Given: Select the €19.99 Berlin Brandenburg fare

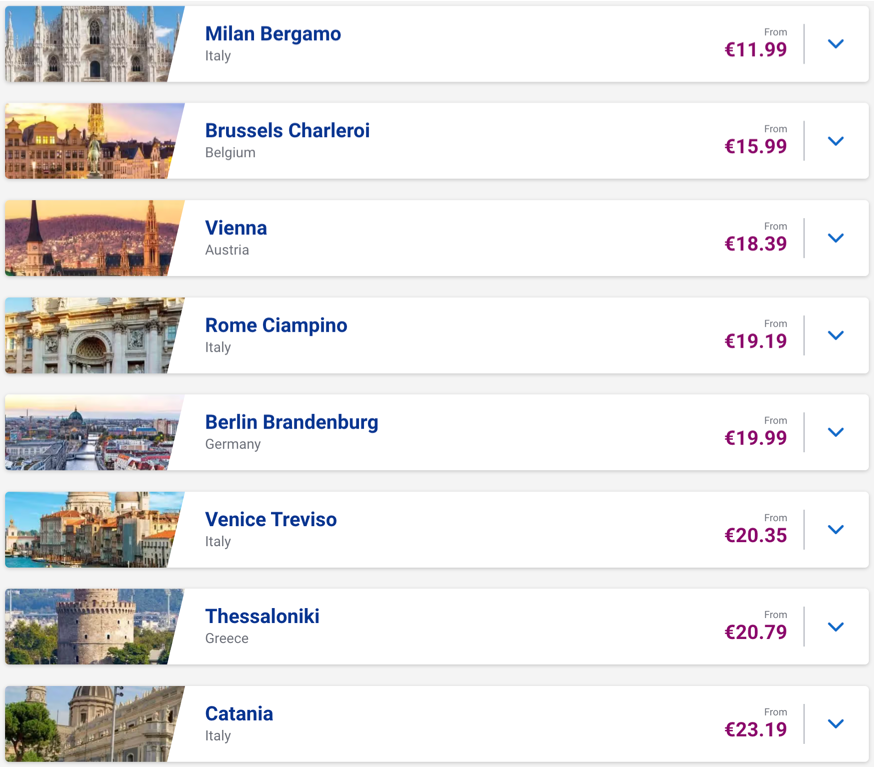Looking at the screenshot, I should (756, 438).
